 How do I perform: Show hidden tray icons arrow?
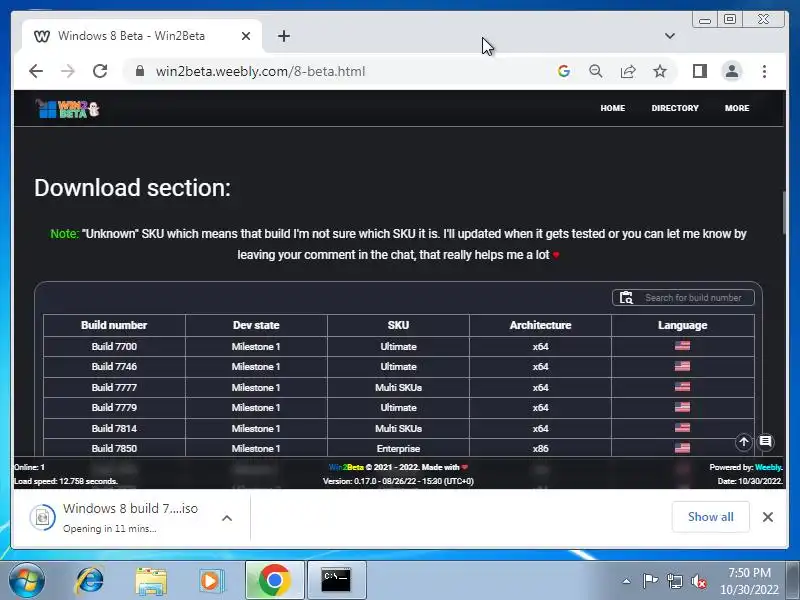point(626,581)
